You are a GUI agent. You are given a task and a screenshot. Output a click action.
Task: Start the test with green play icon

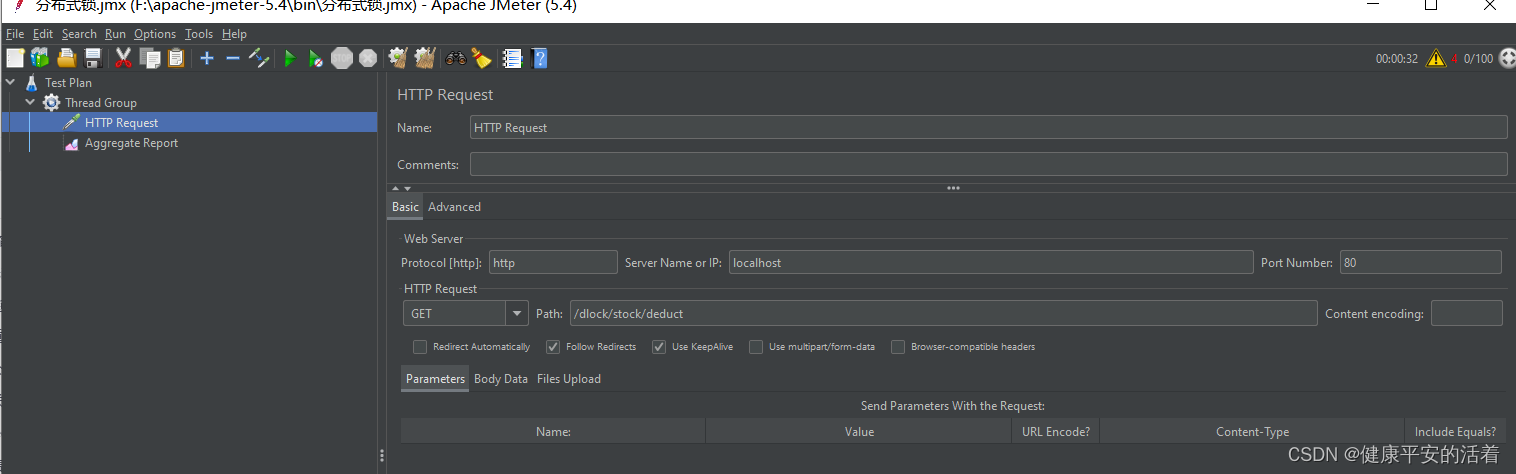pos(289,58)
